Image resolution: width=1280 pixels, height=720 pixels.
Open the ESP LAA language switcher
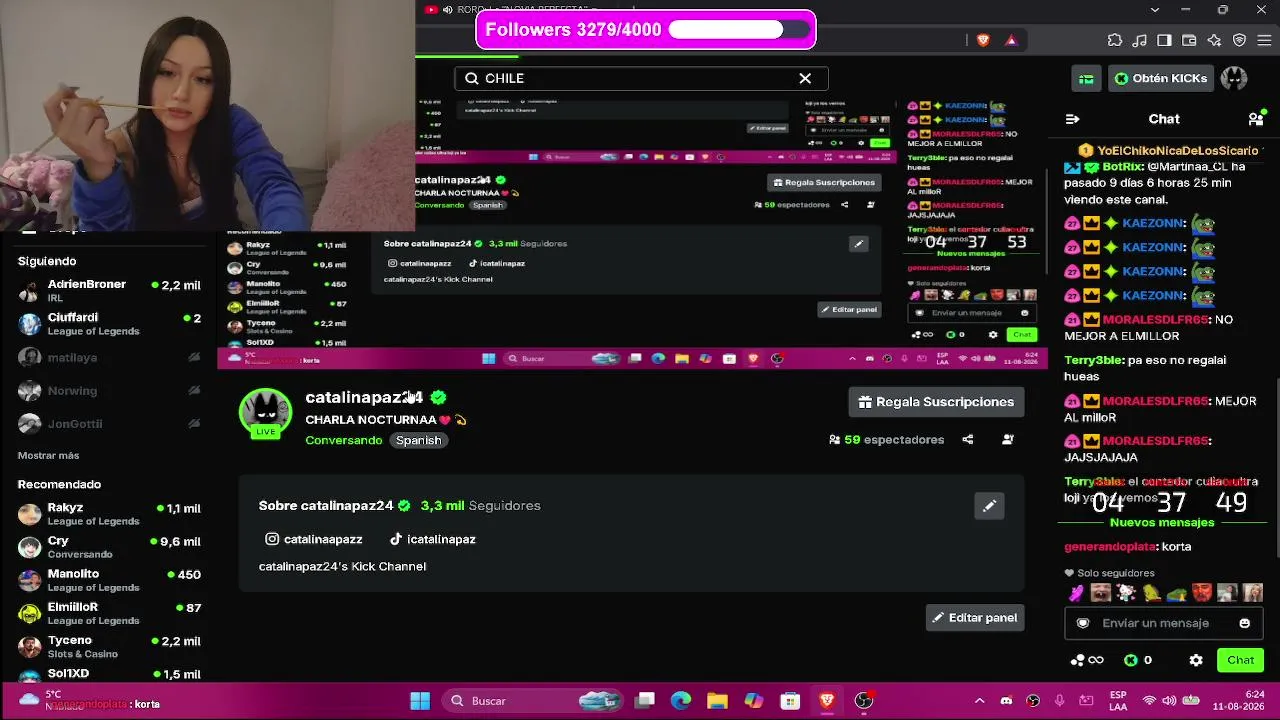(1118, 701)
